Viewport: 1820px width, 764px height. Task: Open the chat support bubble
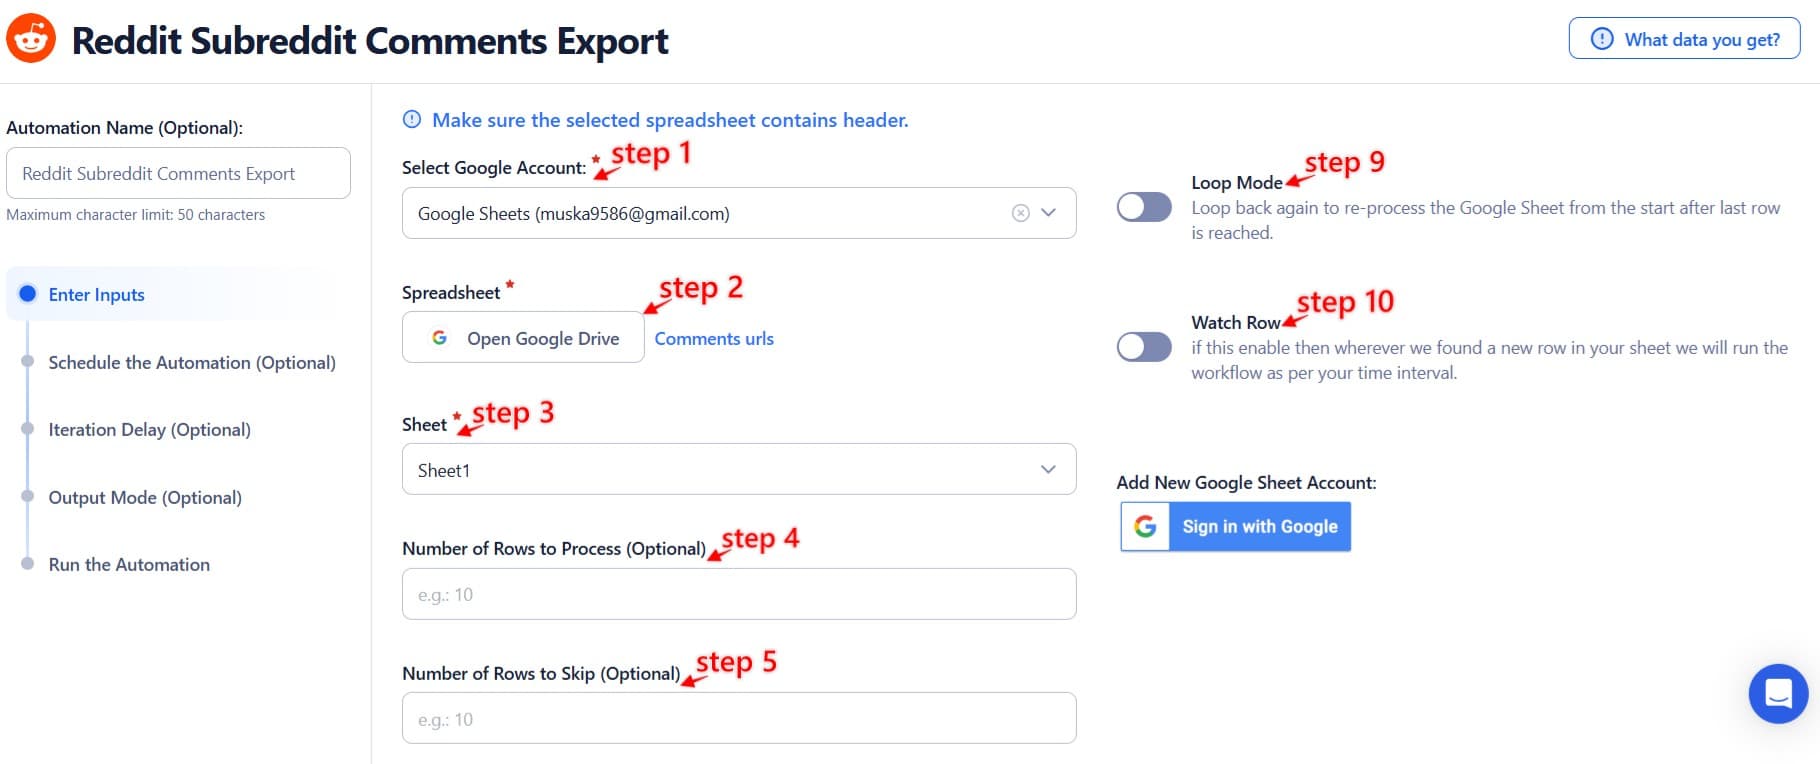pos(1777,693)
